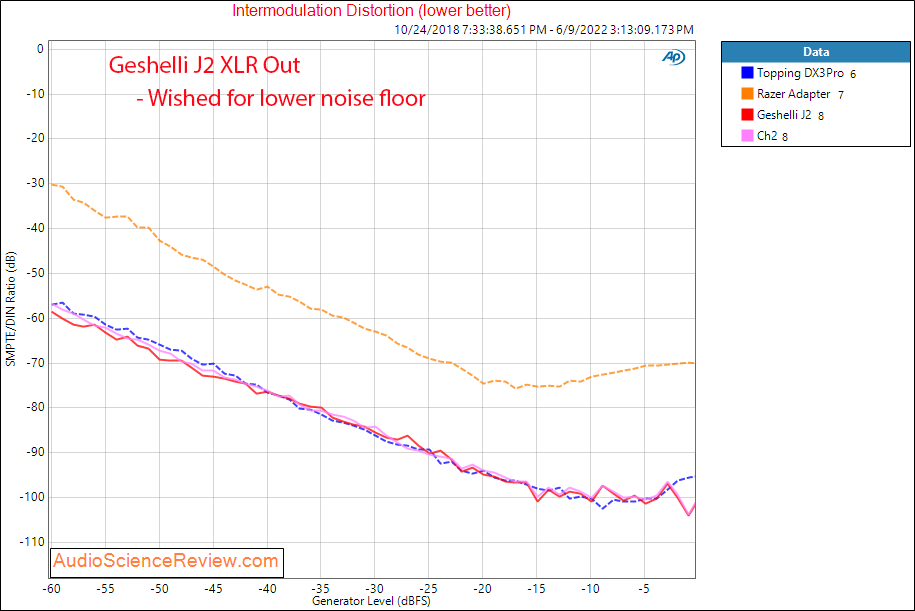Click the number 6 beside Topping DX3Pro
The height and width of the screenshot is (611, 915).
[853, 74]
